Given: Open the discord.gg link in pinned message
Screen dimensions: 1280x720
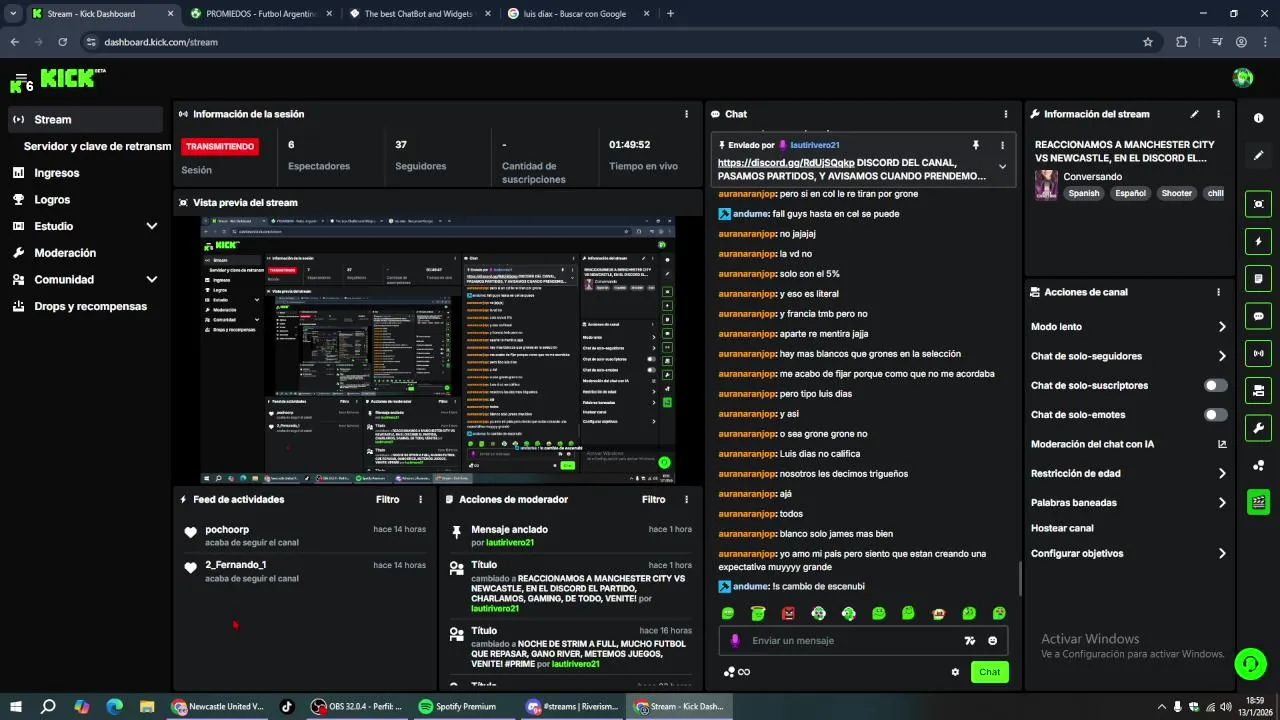Looking at the screenshot, I should click(786, 162).
